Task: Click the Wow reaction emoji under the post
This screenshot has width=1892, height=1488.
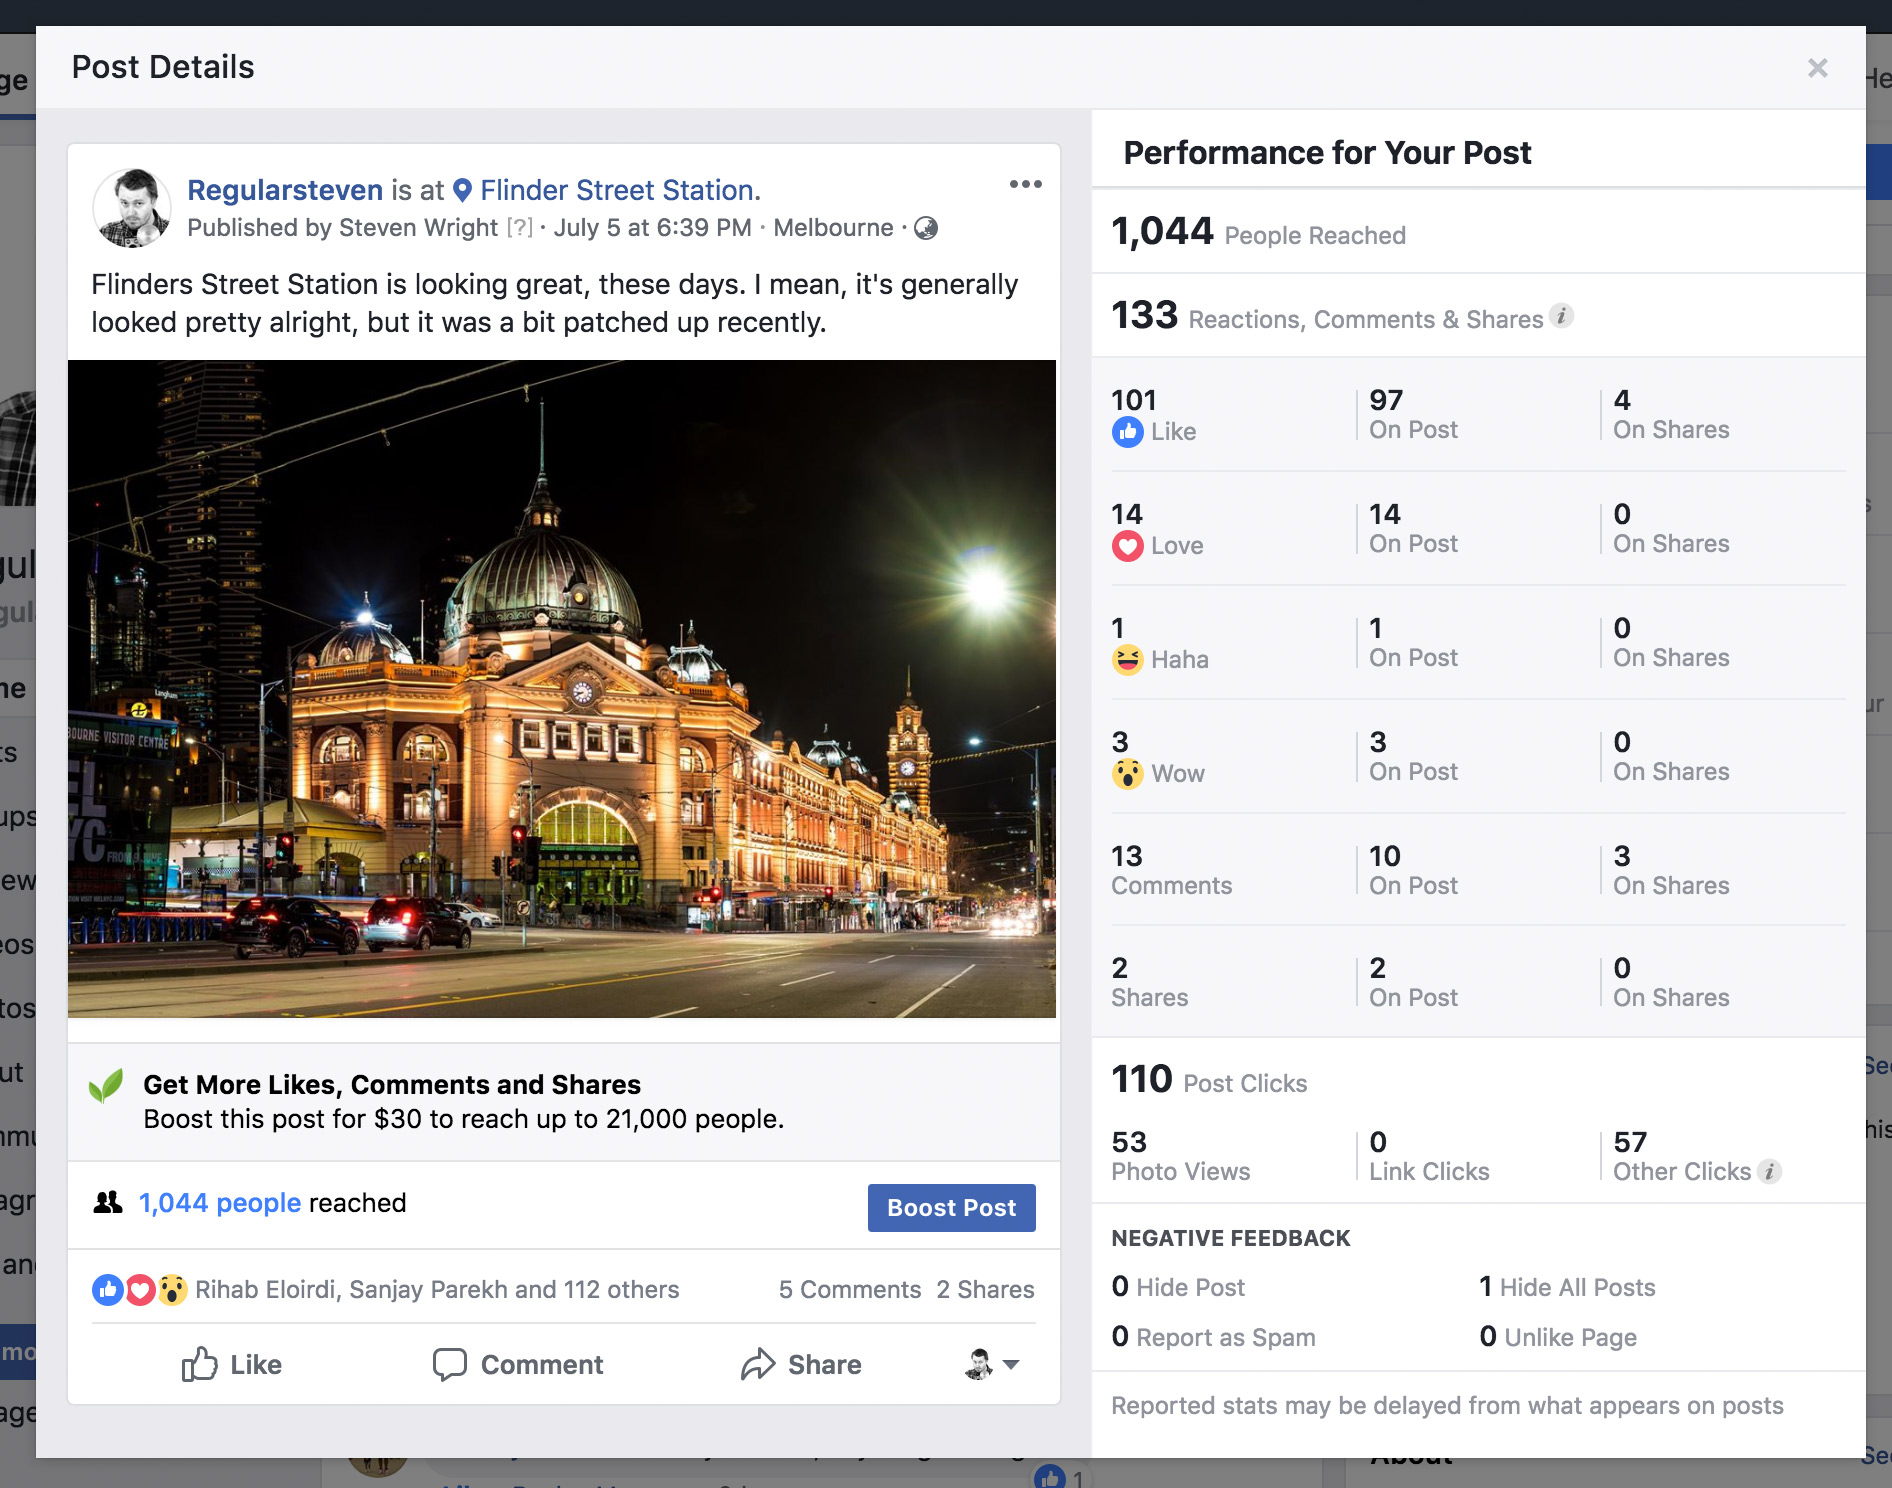Action: 172,1290
